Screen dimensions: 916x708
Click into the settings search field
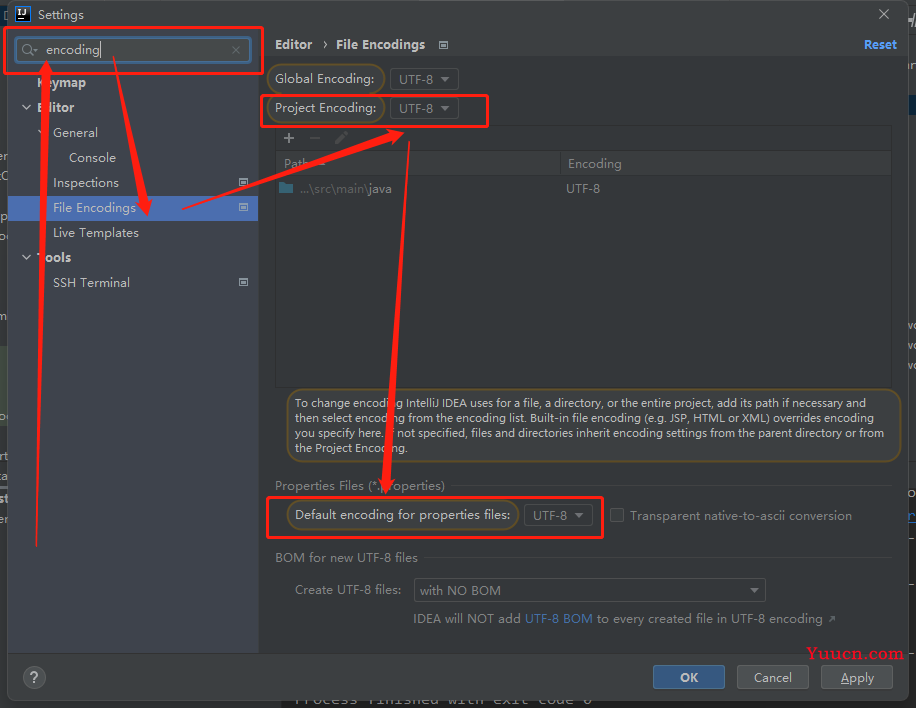133,50
